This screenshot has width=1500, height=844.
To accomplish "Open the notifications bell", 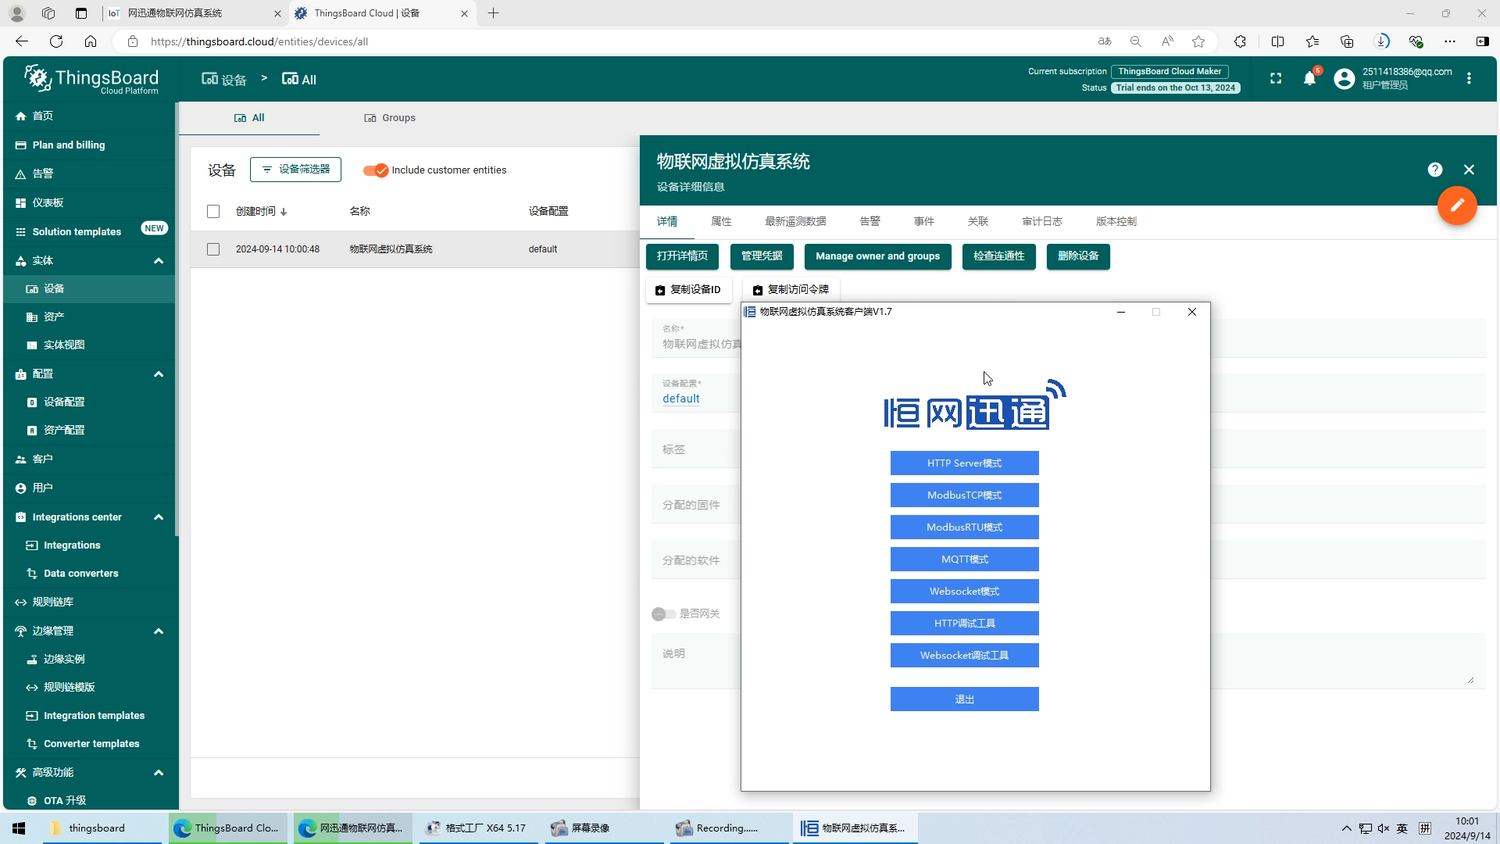I will tap(1309, 79).
